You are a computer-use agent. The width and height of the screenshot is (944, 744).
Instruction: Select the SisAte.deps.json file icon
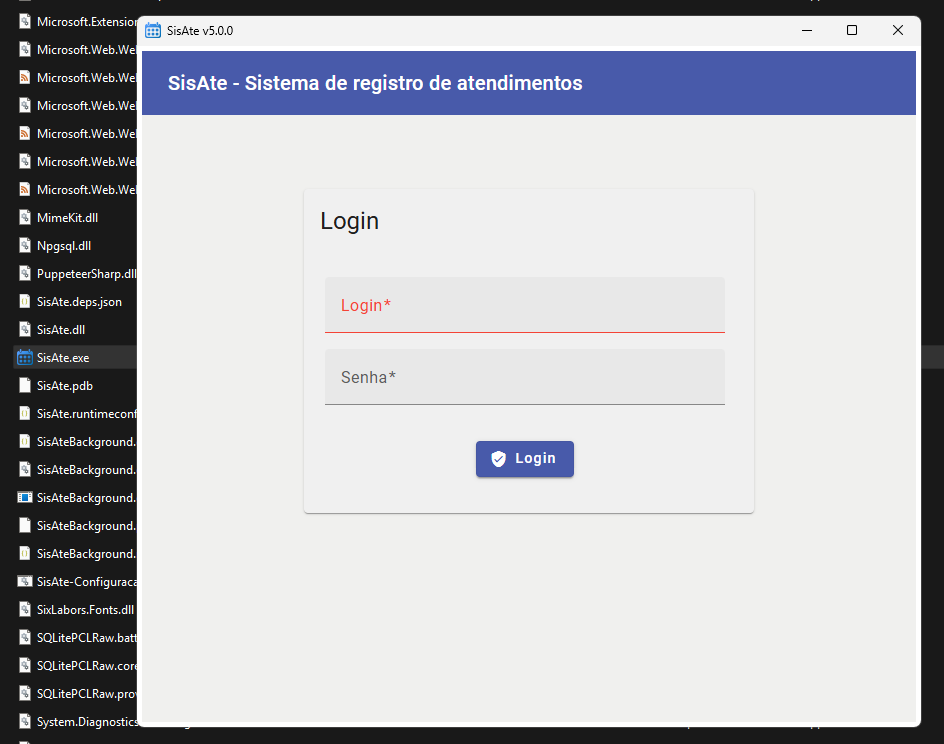pyautogui.click(x=25, y=301)
